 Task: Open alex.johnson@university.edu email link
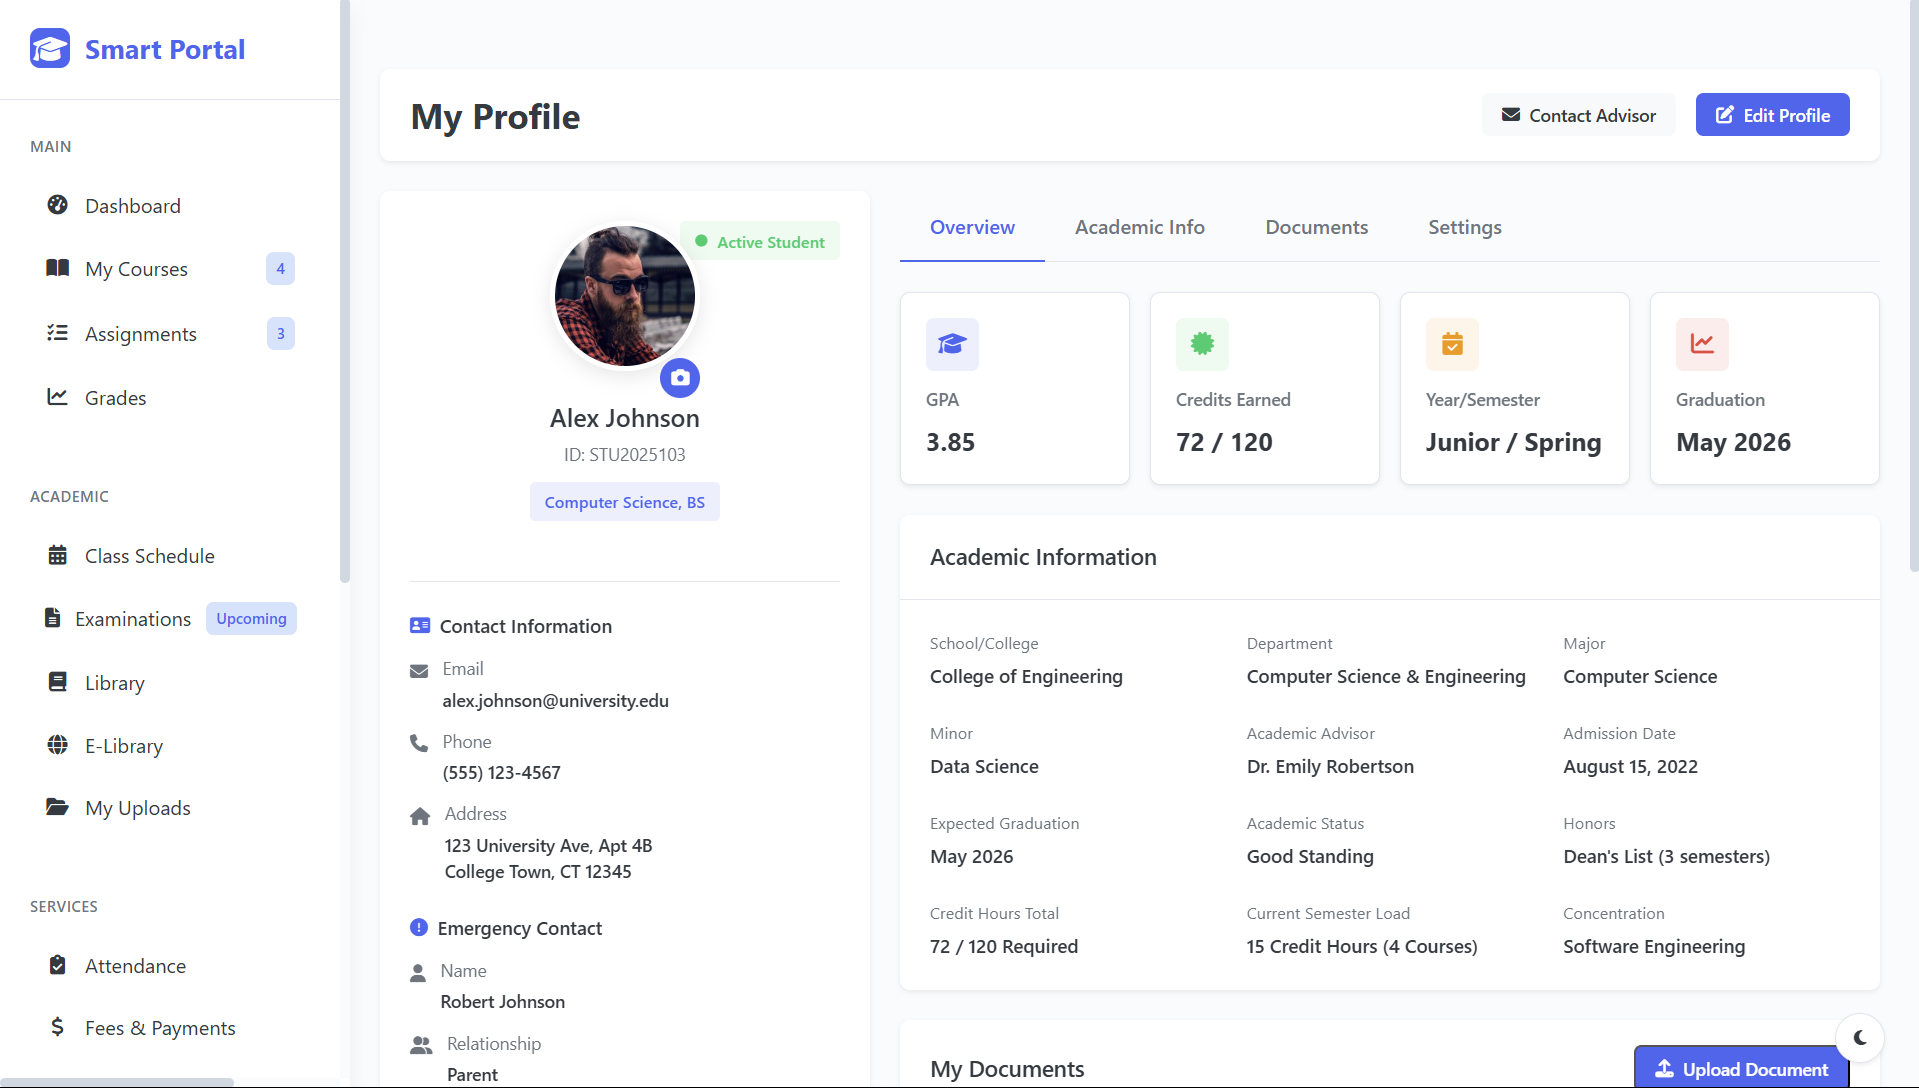(555, 700)
